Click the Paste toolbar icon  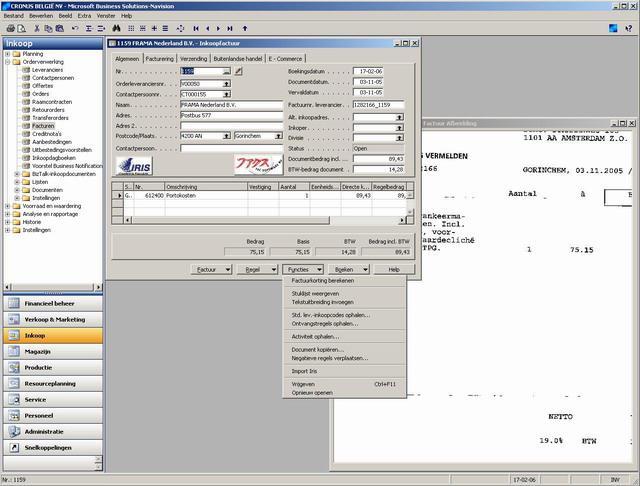tap(60, 28)
